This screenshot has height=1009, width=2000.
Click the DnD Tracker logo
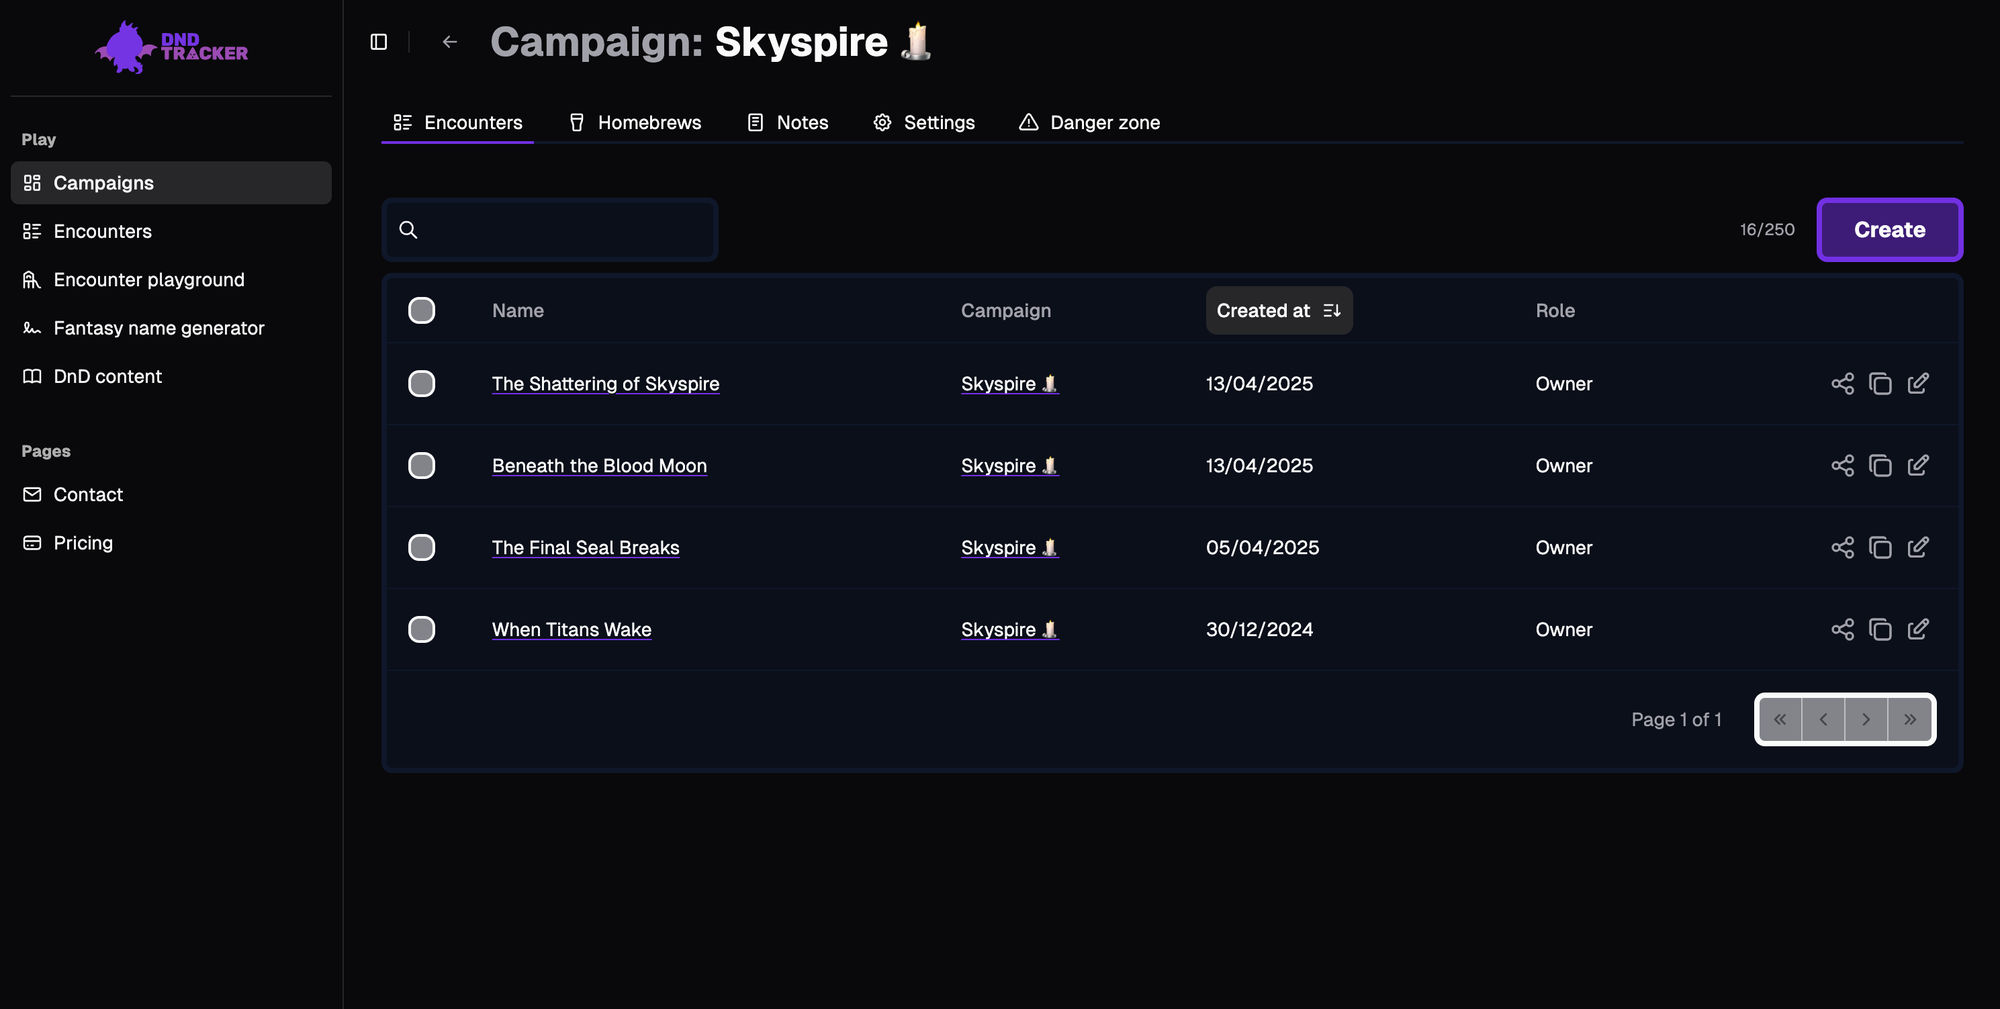pos(171,47)
